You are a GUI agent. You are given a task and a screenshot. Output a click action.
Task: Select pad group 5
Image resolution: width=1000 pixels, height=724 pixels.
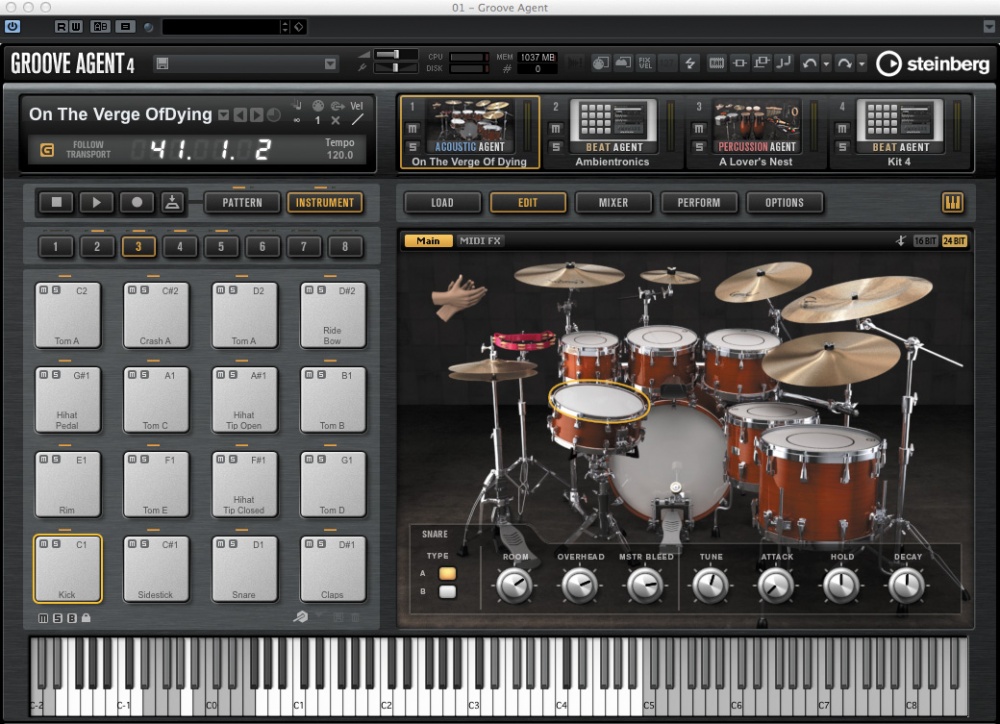(221, 246)
